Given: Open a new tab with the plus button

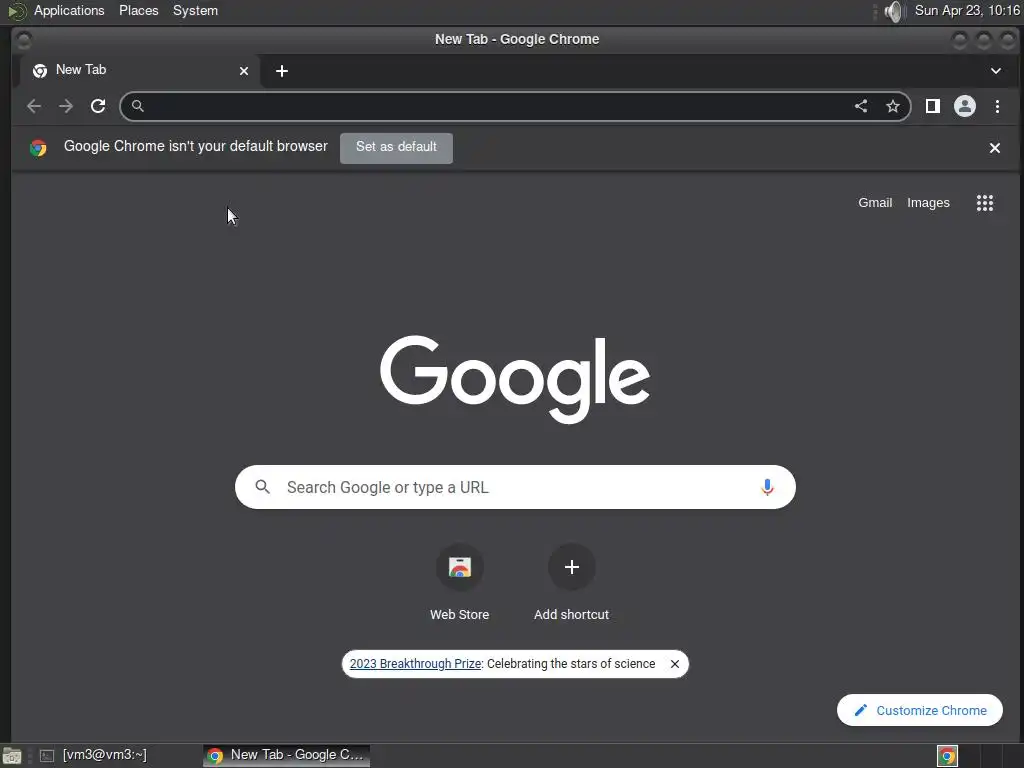Looking at the screenshot, I should click(x=282, y=71).
